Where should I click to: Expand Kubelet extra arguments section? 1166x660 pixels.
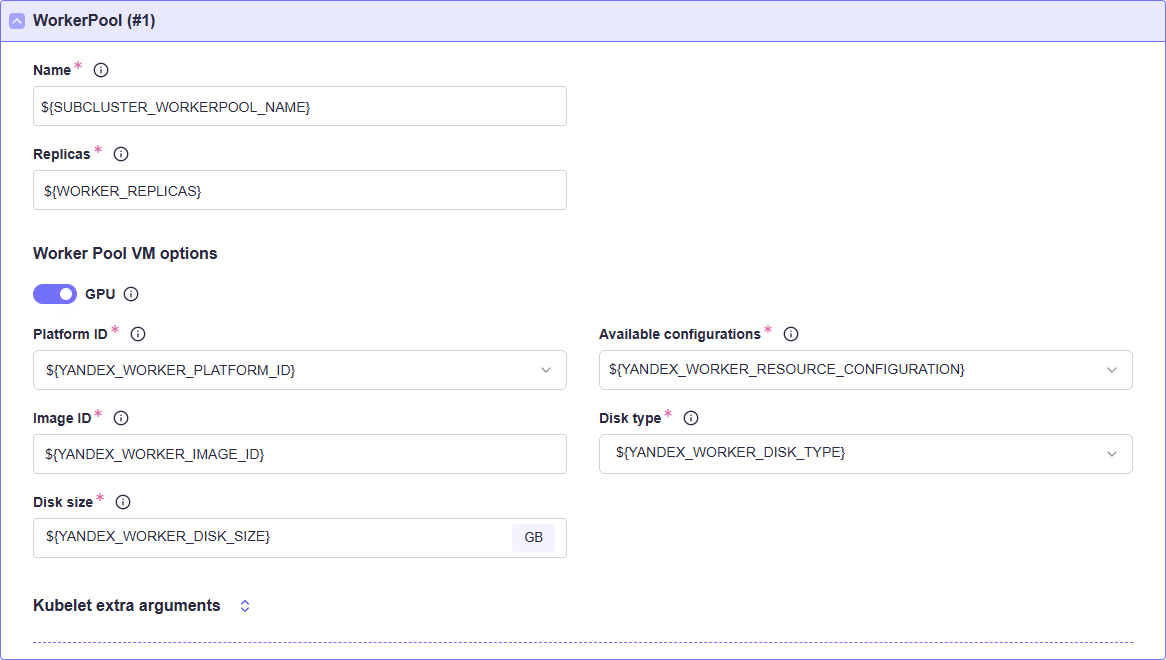click(245, 606)
